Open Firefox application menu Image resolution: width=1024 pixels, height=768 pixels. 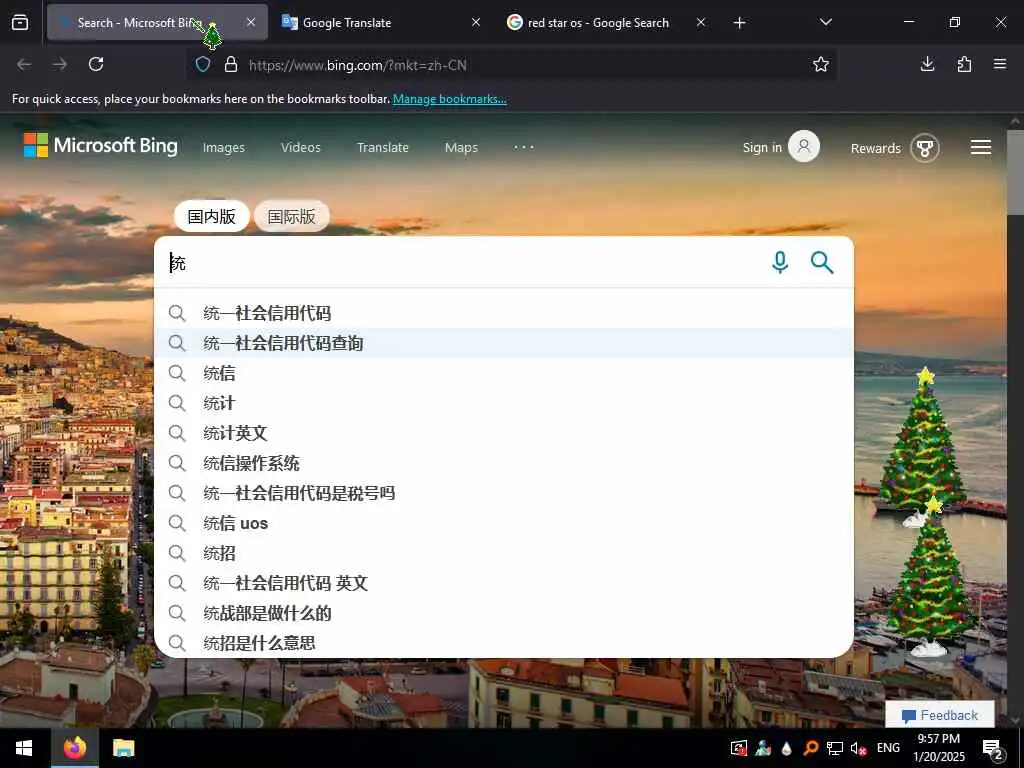click(x=1000, y=64)
